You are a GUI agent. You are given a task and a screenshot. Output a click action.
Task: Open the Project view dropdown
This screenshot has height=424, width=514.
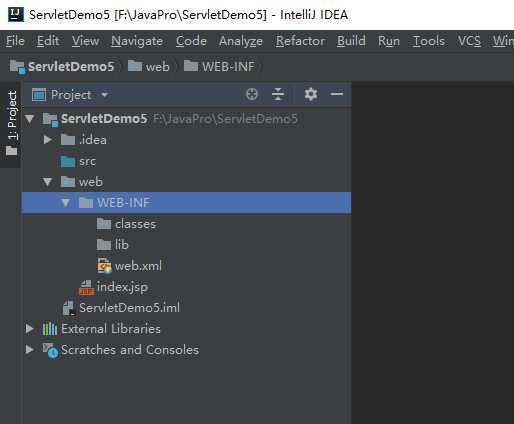click(x=70, y=95)
